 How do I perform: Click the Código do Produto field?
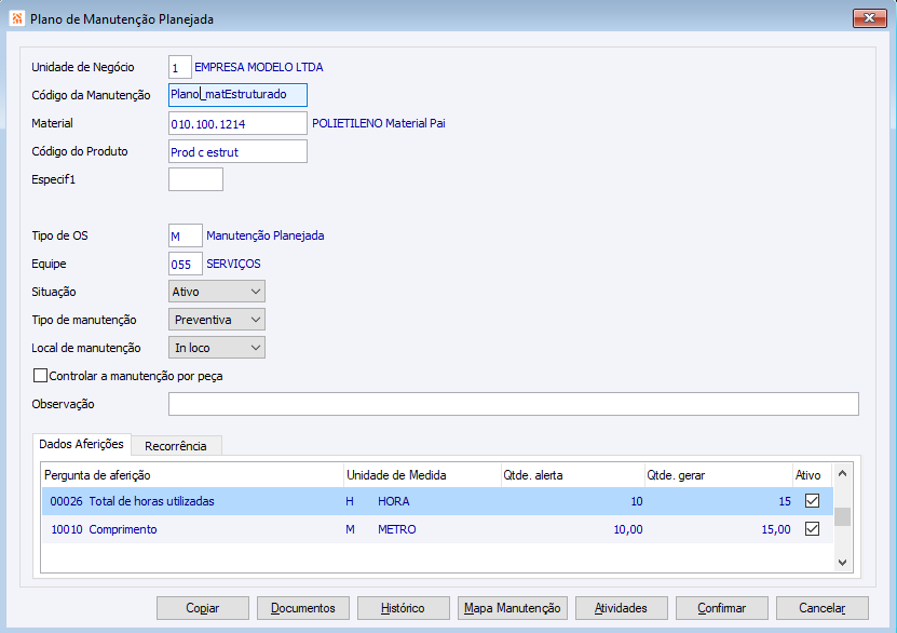pos(238,152)
